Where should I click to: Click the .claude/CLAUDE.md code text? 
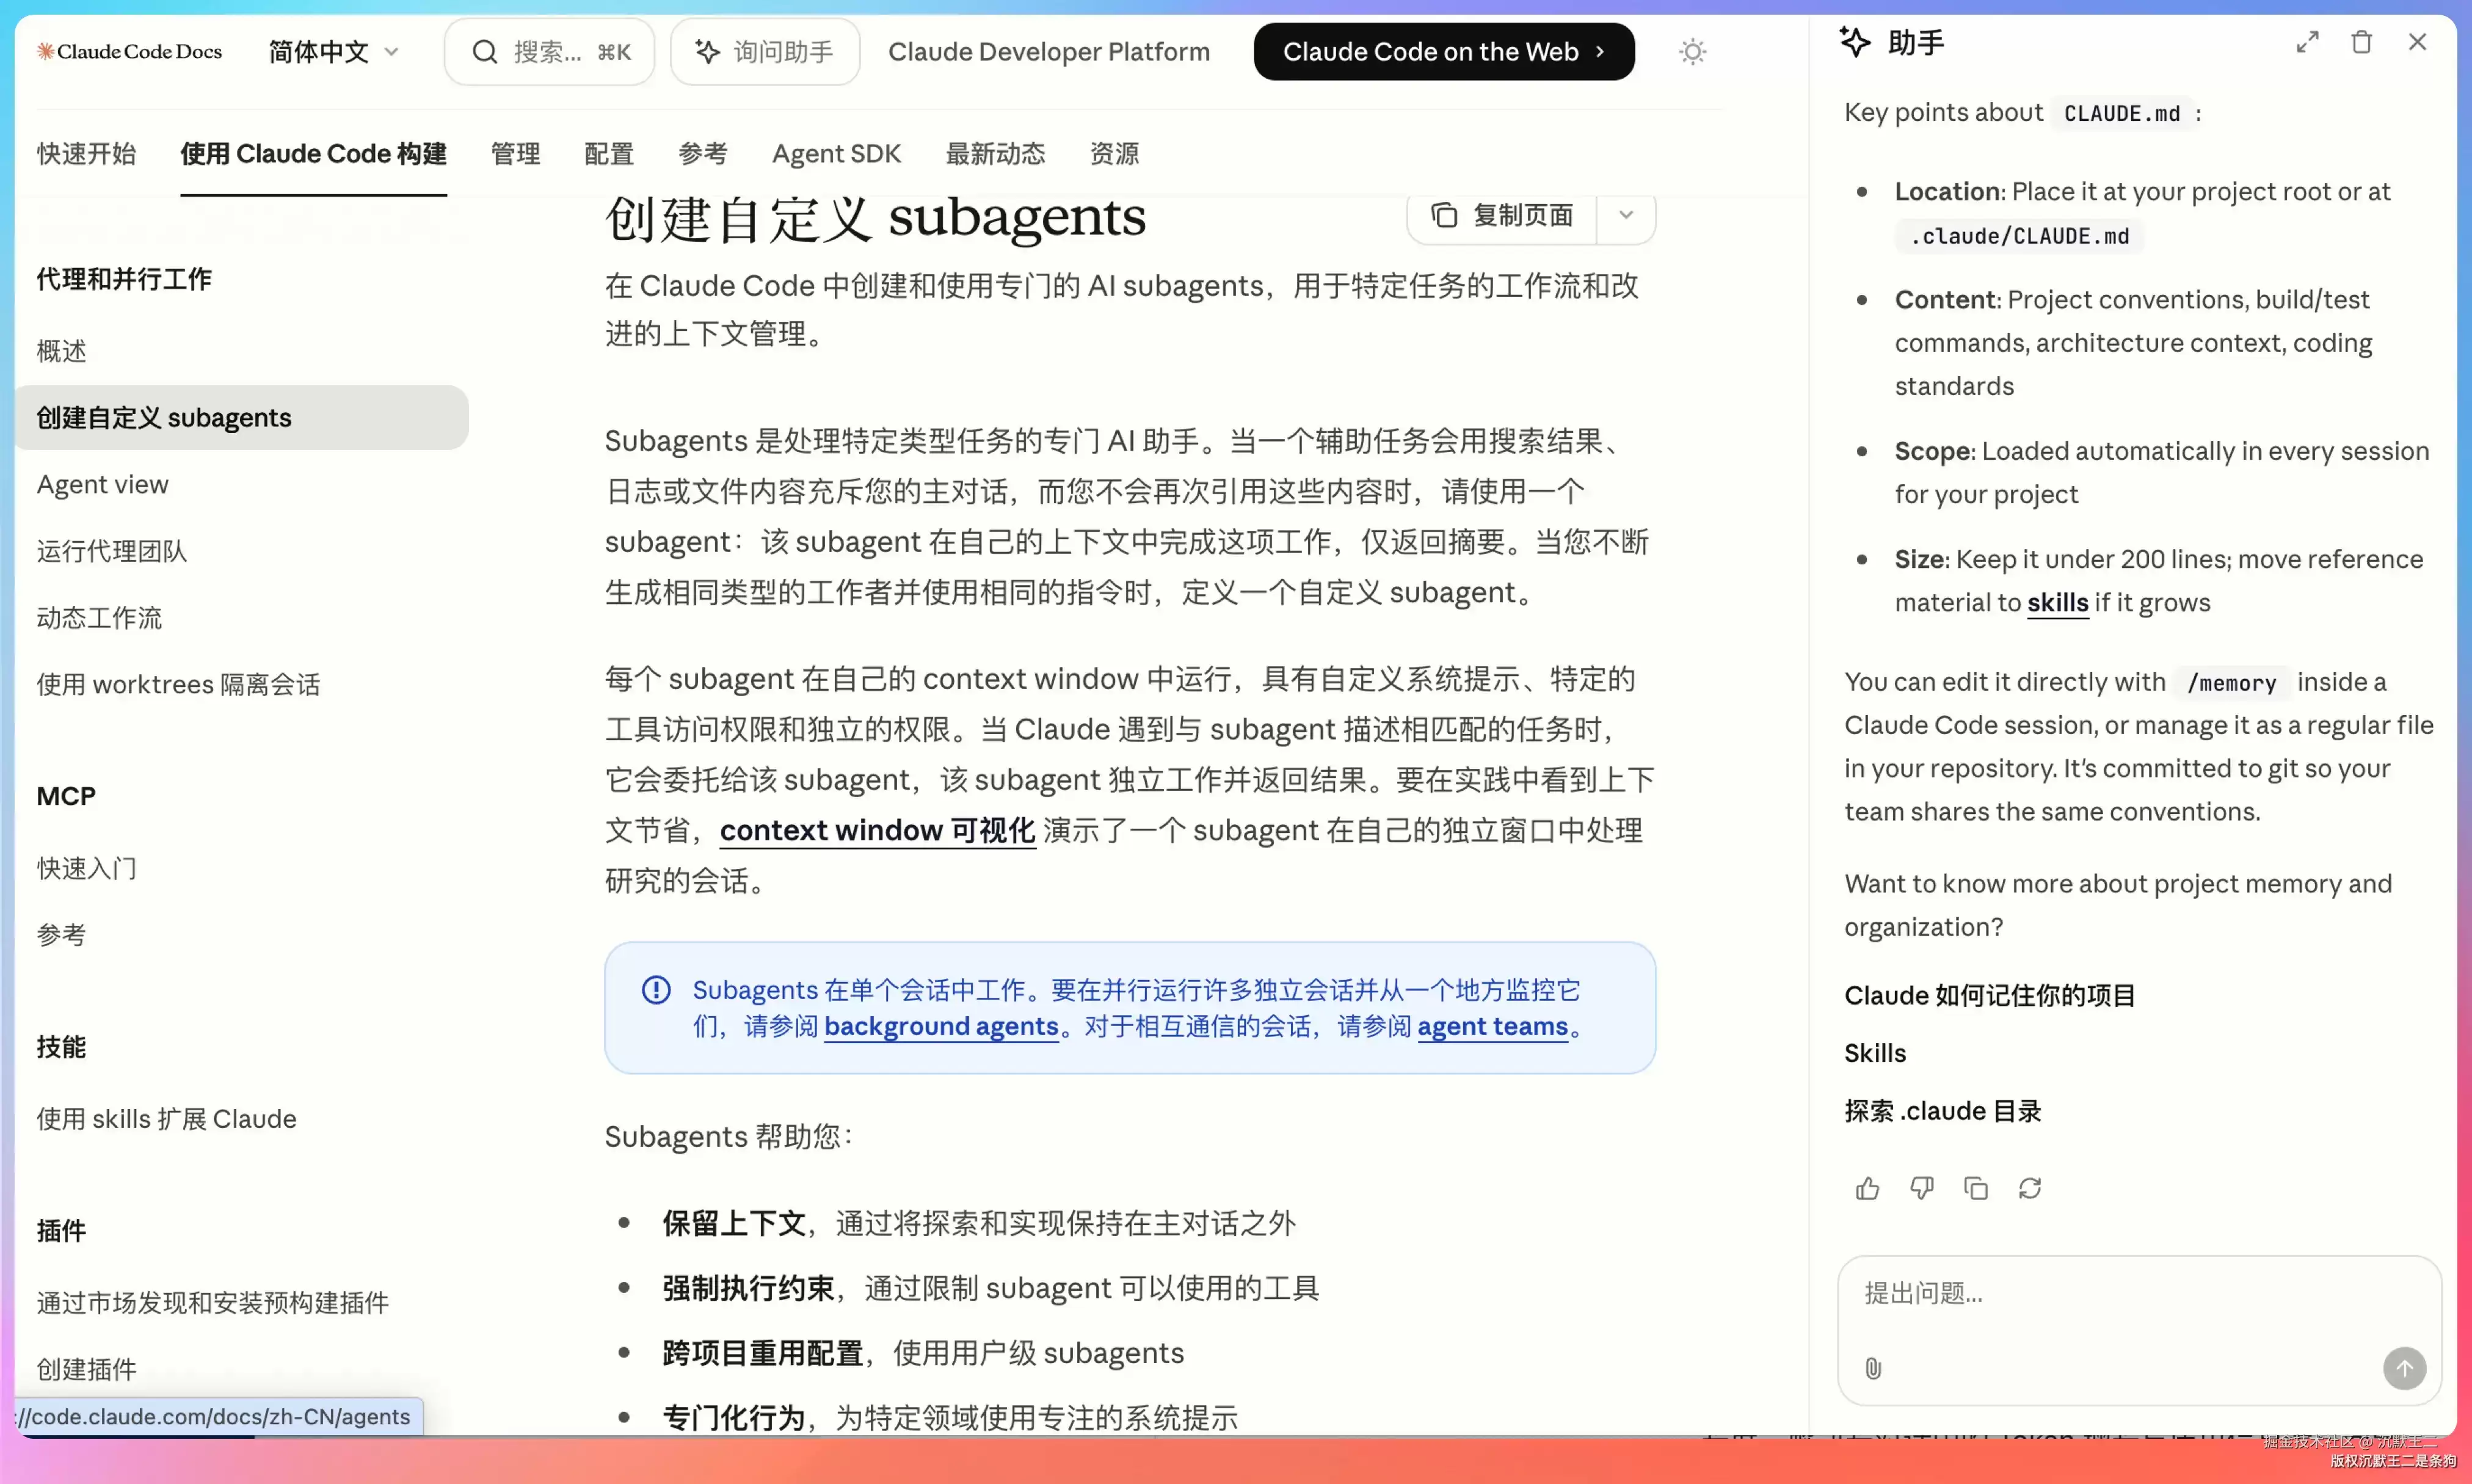coord(2019,236)
